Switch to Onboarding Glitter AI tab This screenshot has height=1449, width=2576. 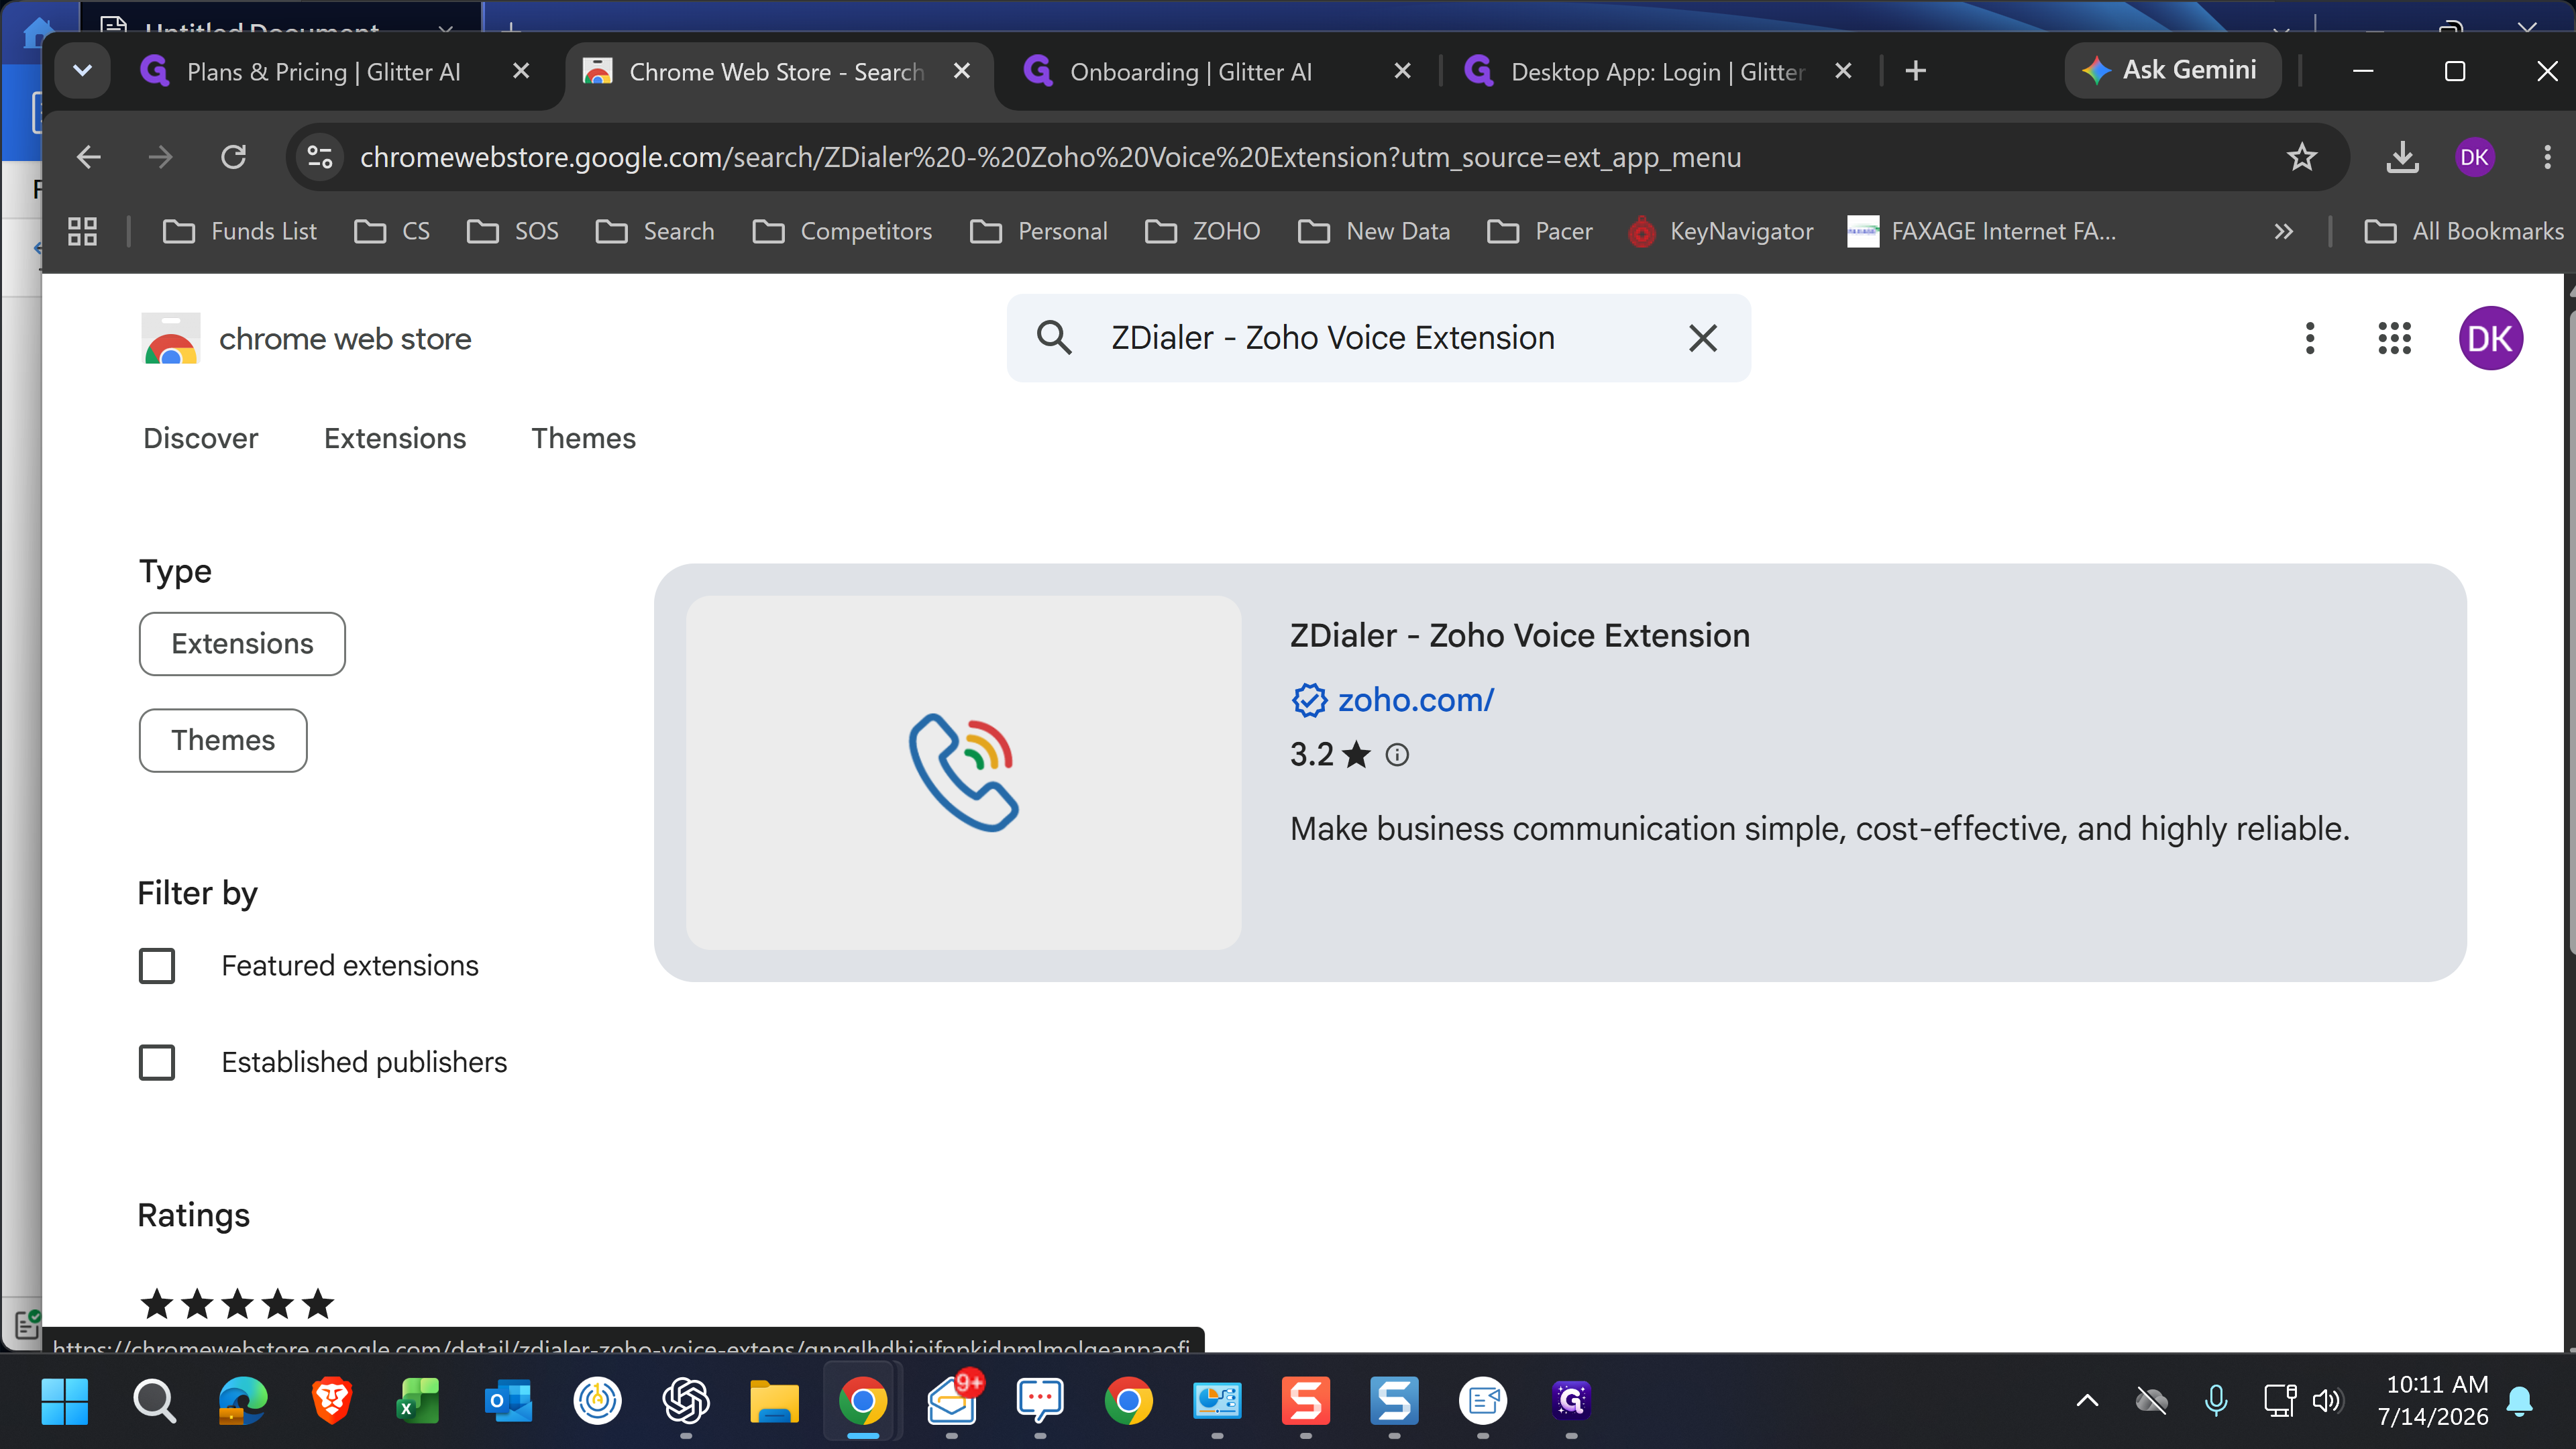(1190, 72)
